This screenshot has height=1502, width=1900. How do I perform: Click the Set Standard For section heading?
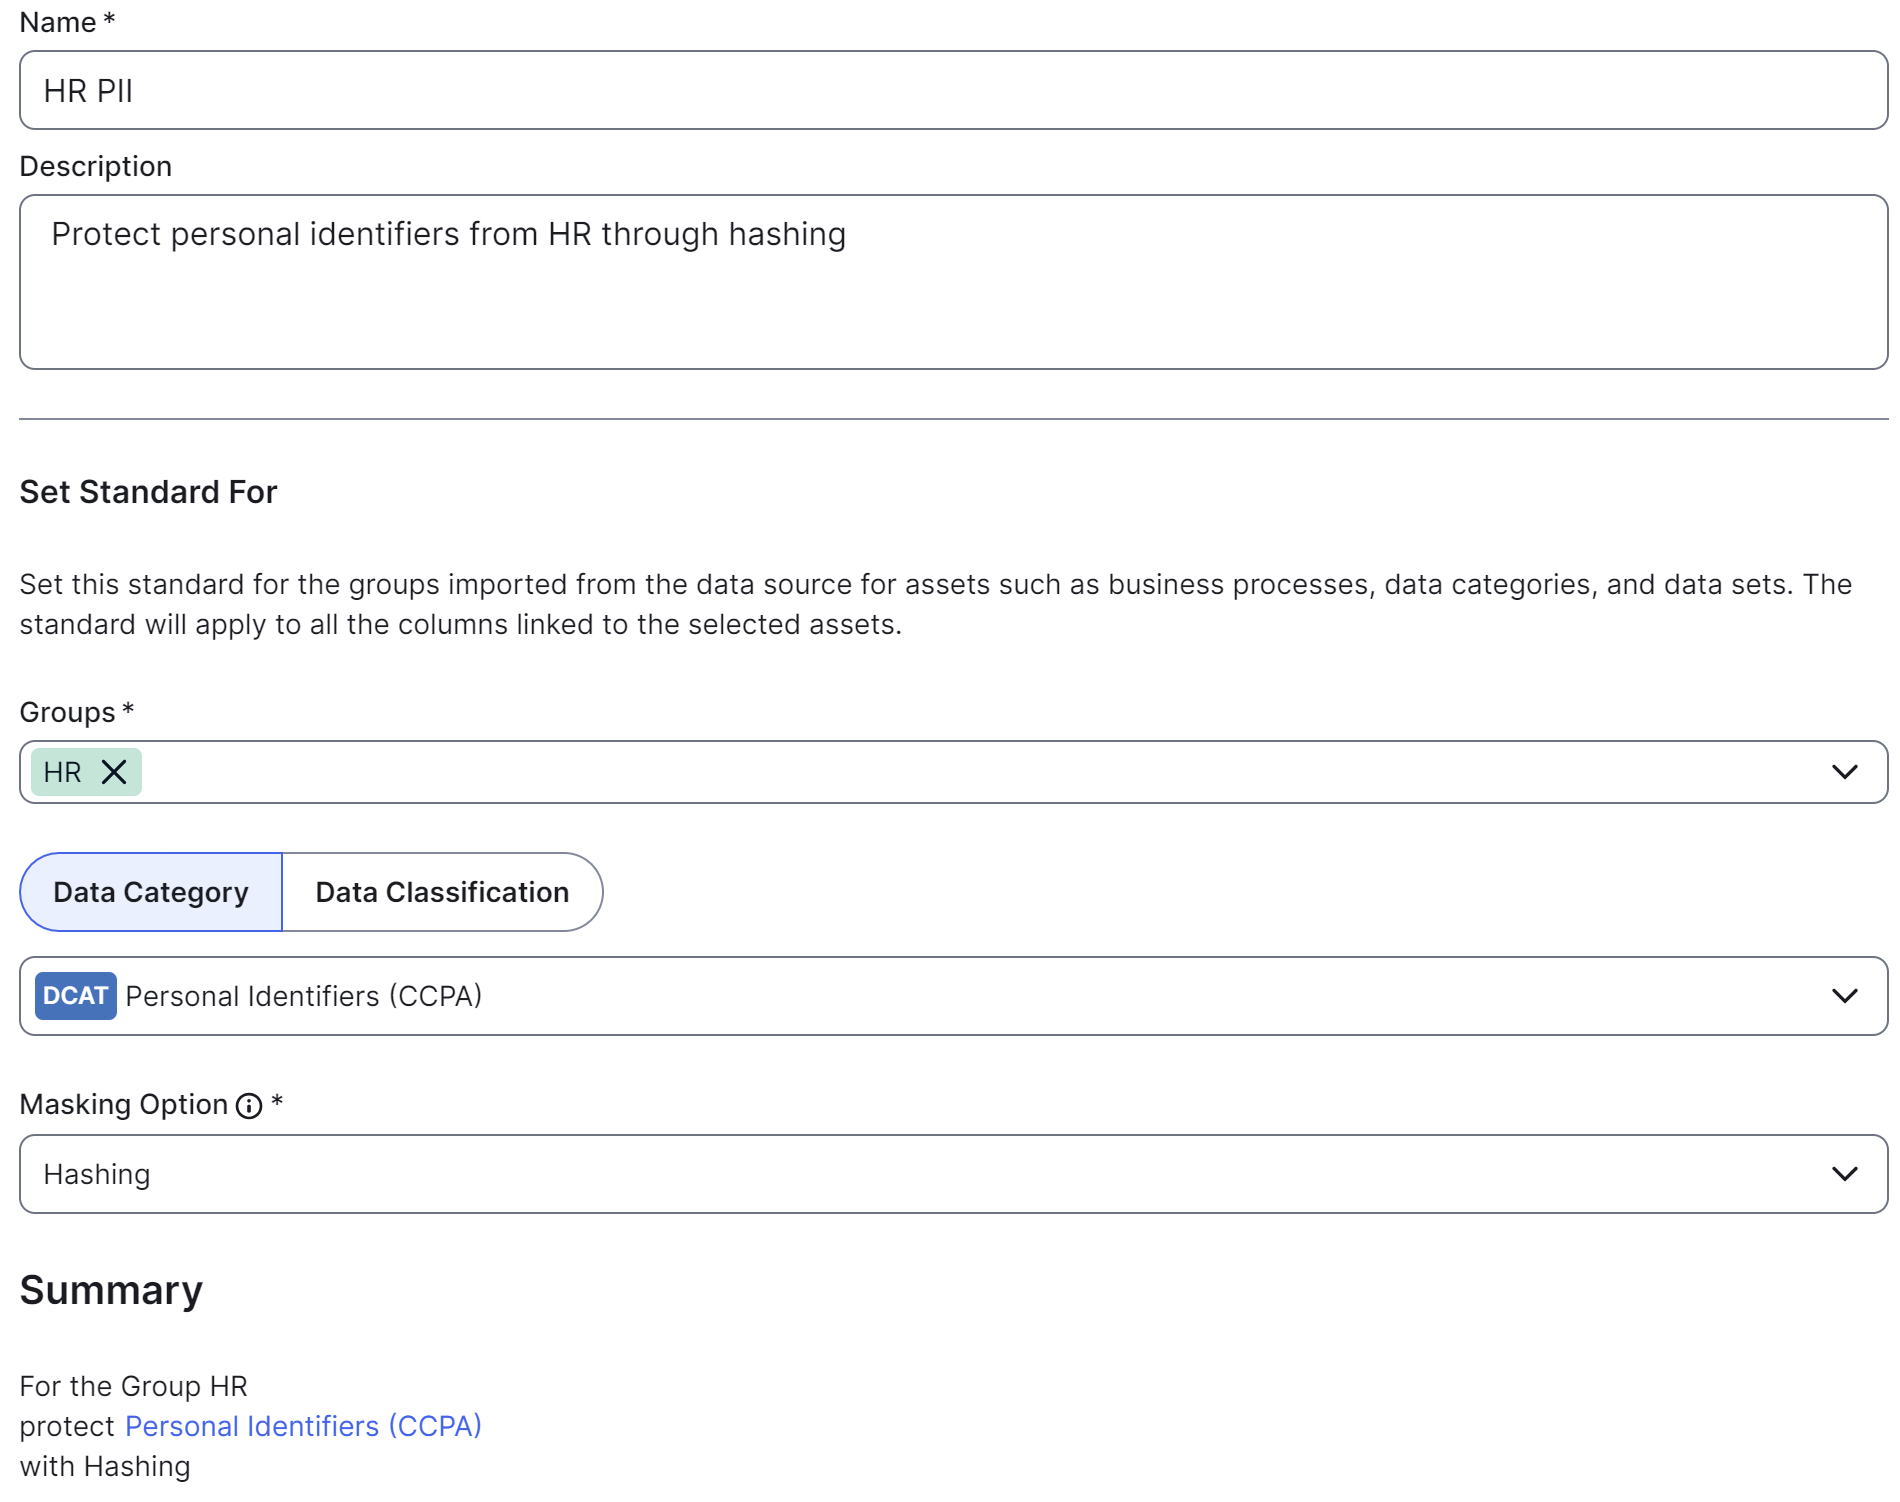[x=148, y=491]
